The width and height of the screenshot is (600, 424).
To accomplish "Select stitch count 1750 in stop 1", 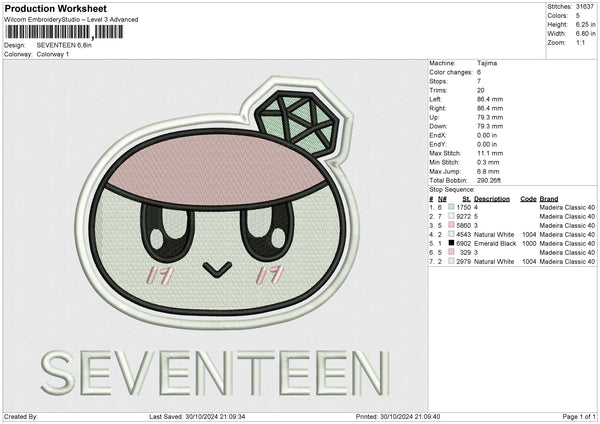I will pyautogui.click(x=464, y=207).
